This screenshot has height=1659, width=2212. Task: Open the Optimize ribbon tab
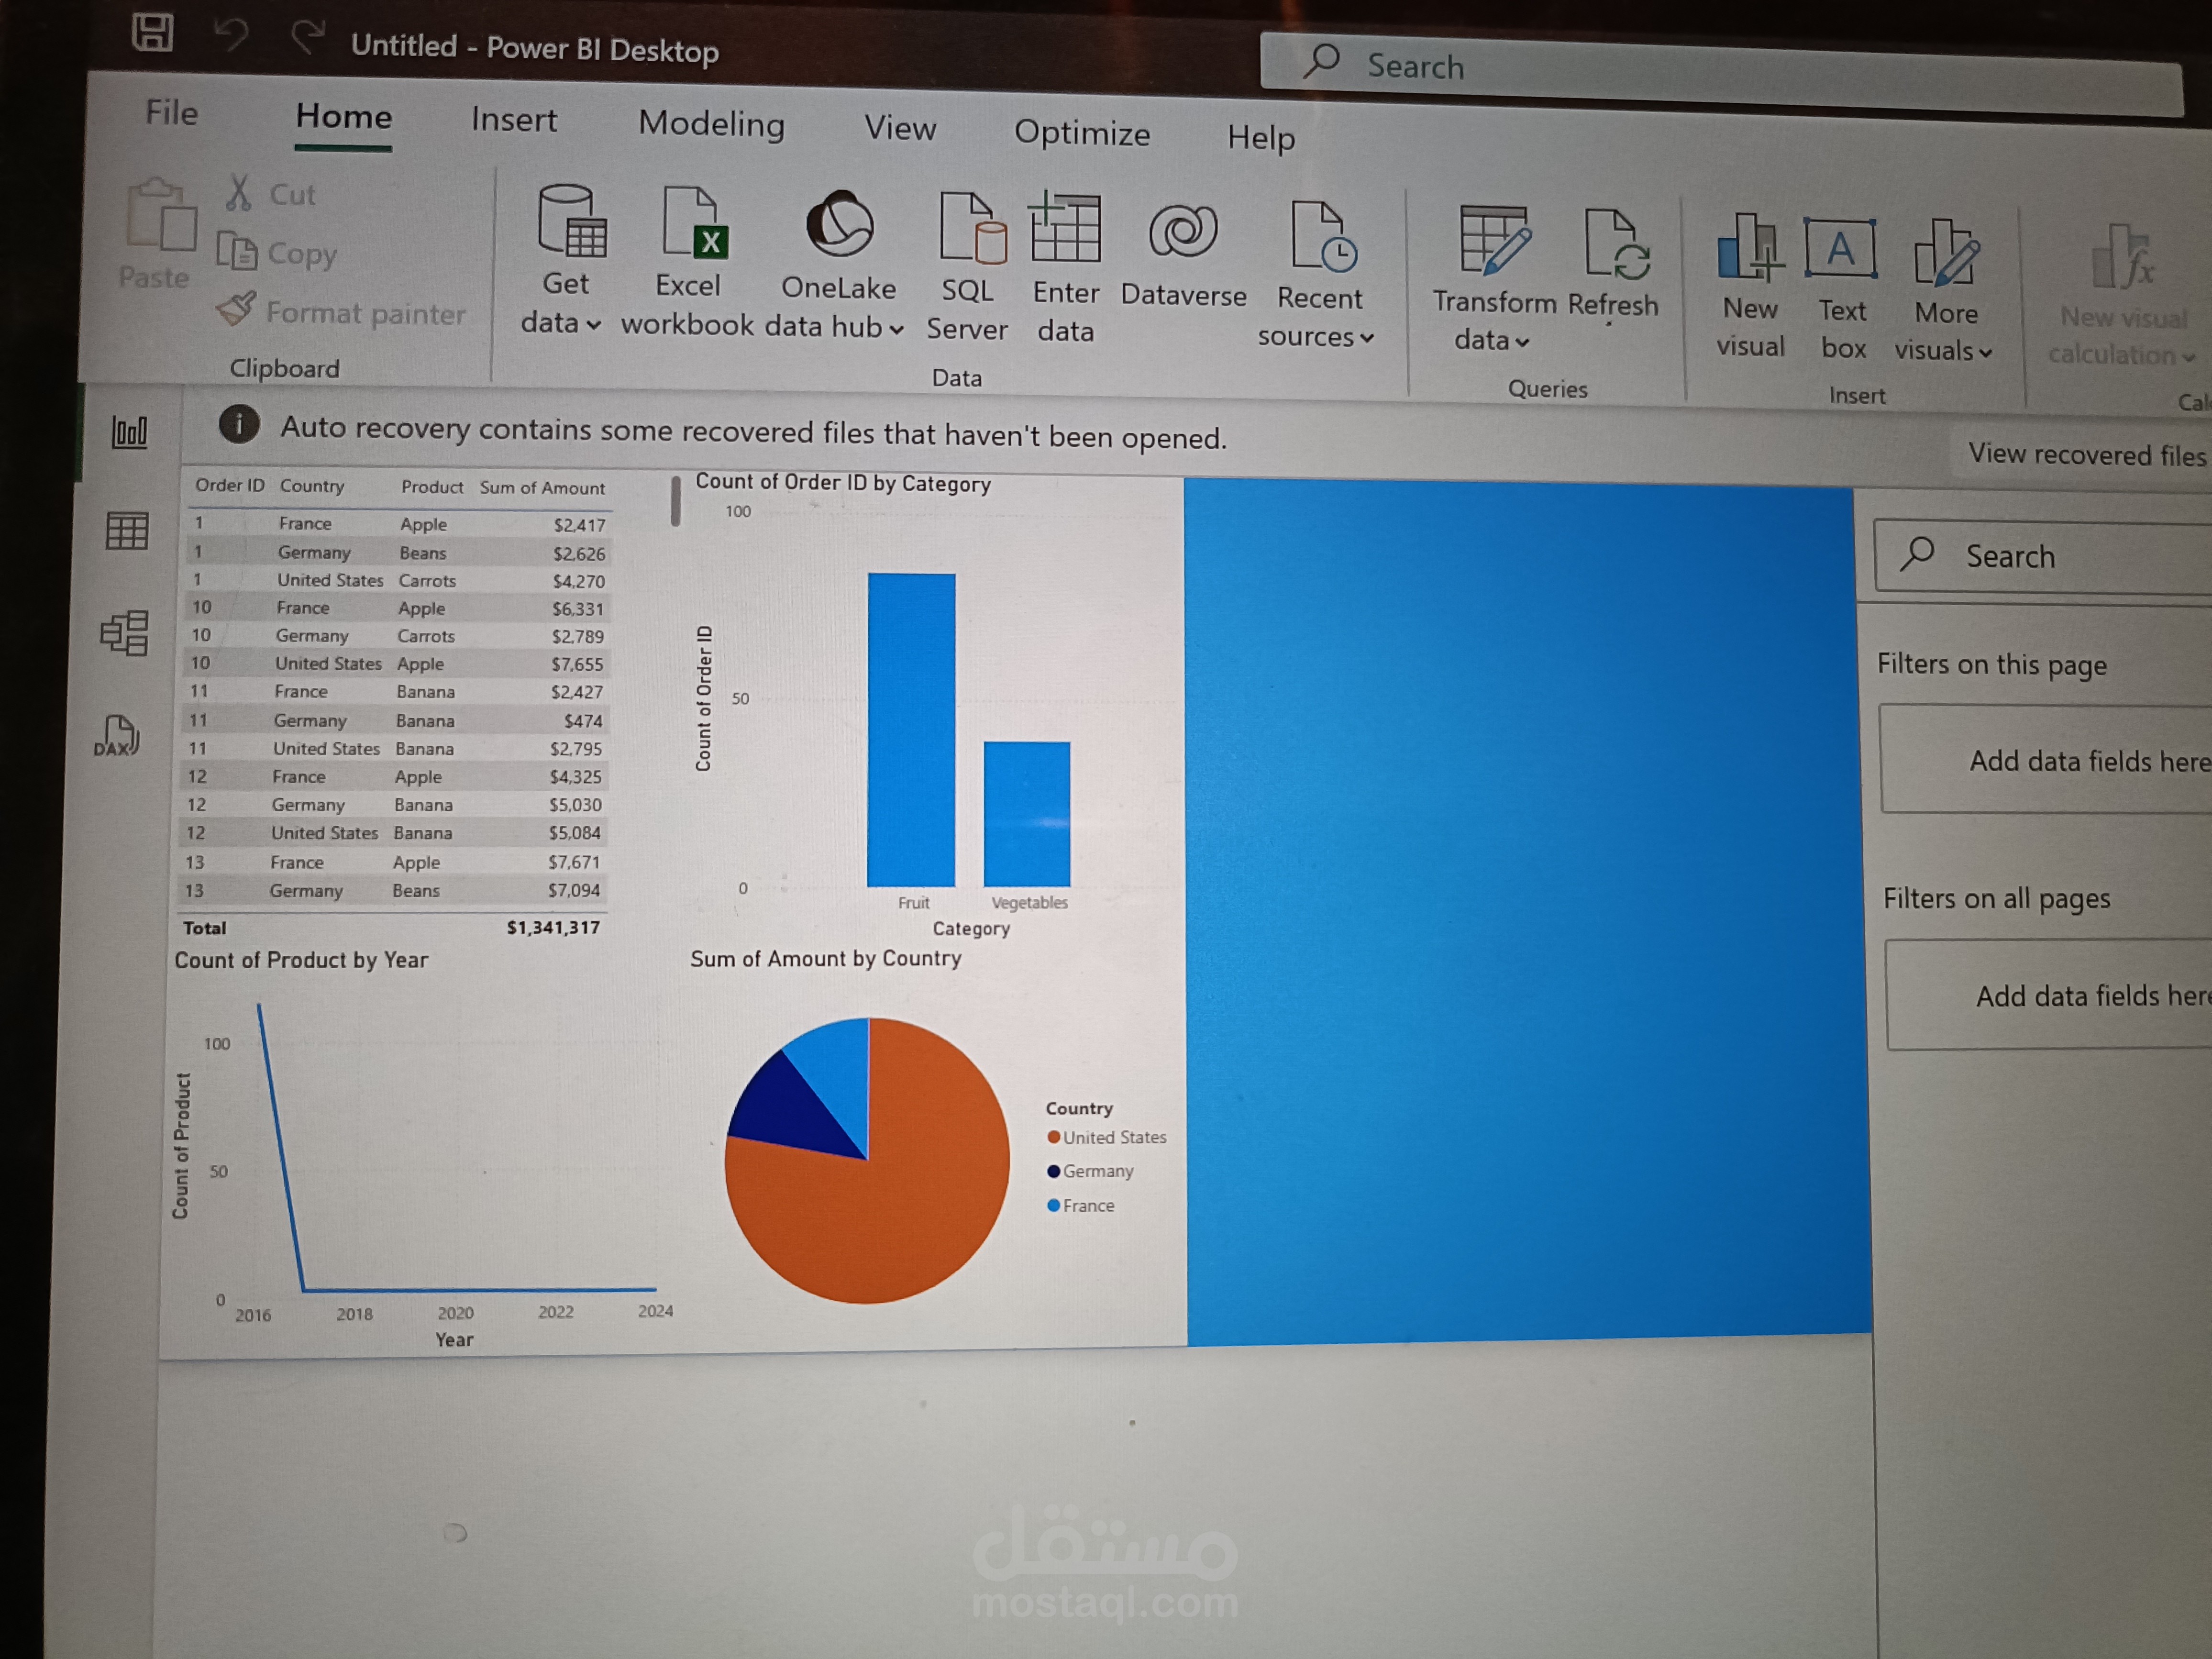[x=1082, y=133]
